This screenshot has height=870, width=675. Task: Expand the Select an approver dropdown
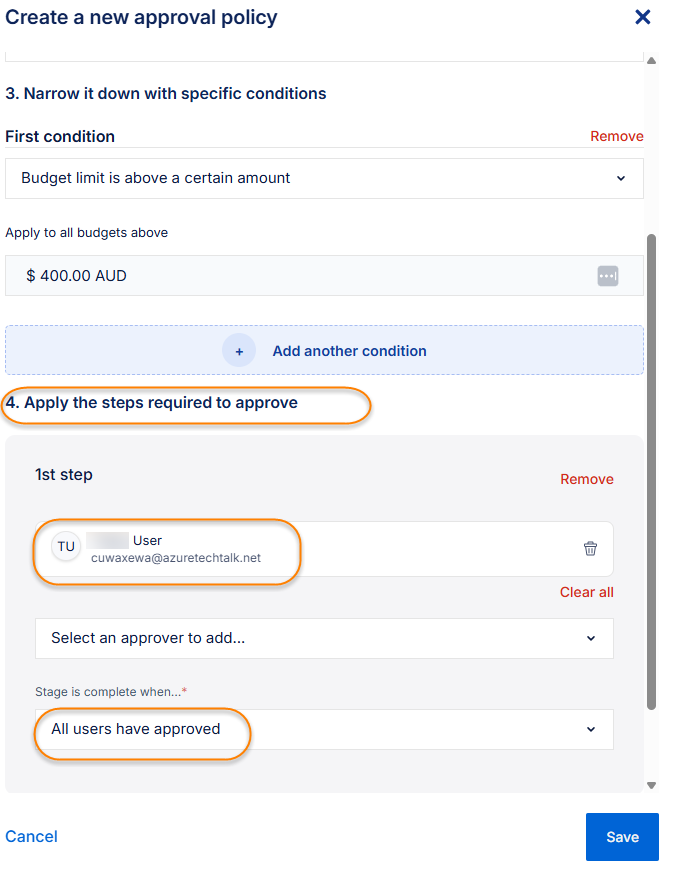coord(324,638)
